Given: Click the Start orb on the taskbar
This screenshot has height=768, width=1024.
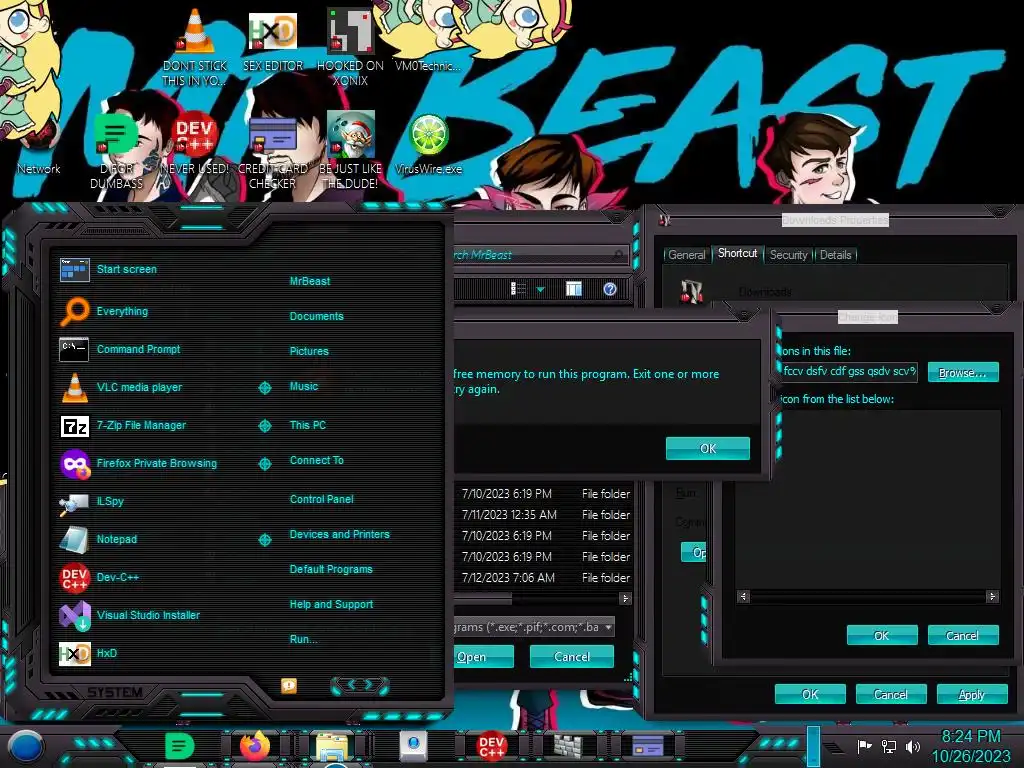Looking at the screenshot, I should coord(24,746).
